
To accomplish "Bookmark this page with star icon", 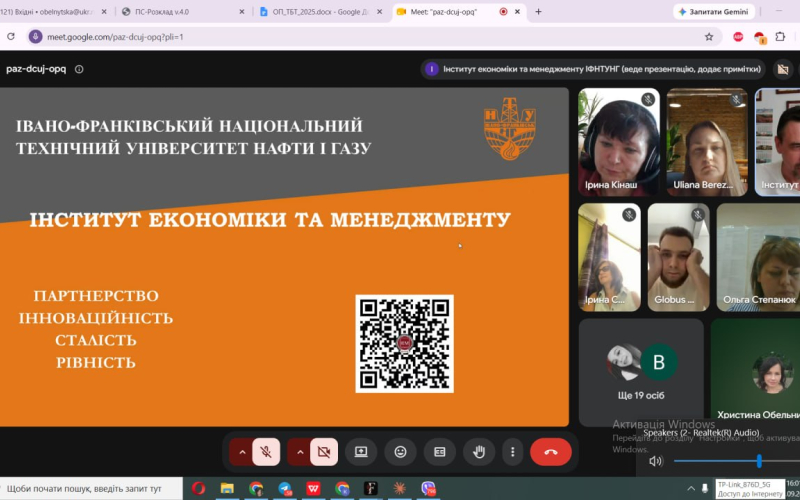I will point(709,37).
